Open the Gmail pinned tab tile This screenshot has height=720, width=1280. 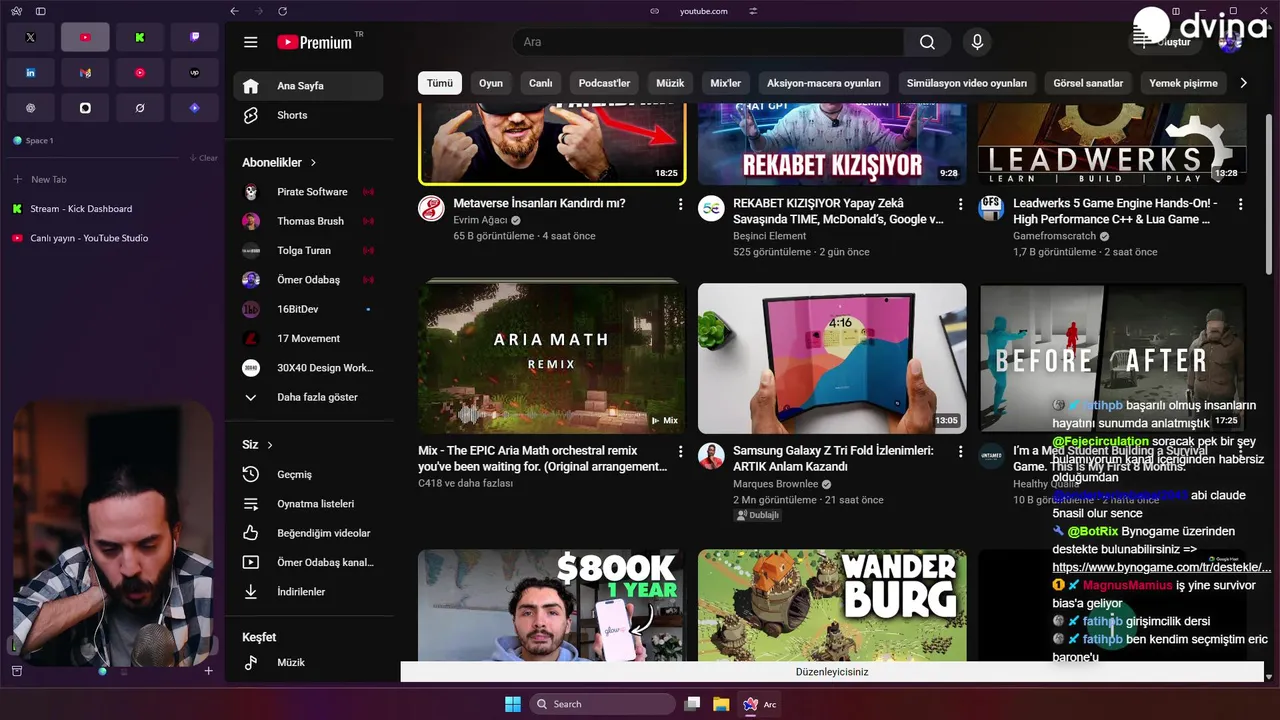[85, 72]
